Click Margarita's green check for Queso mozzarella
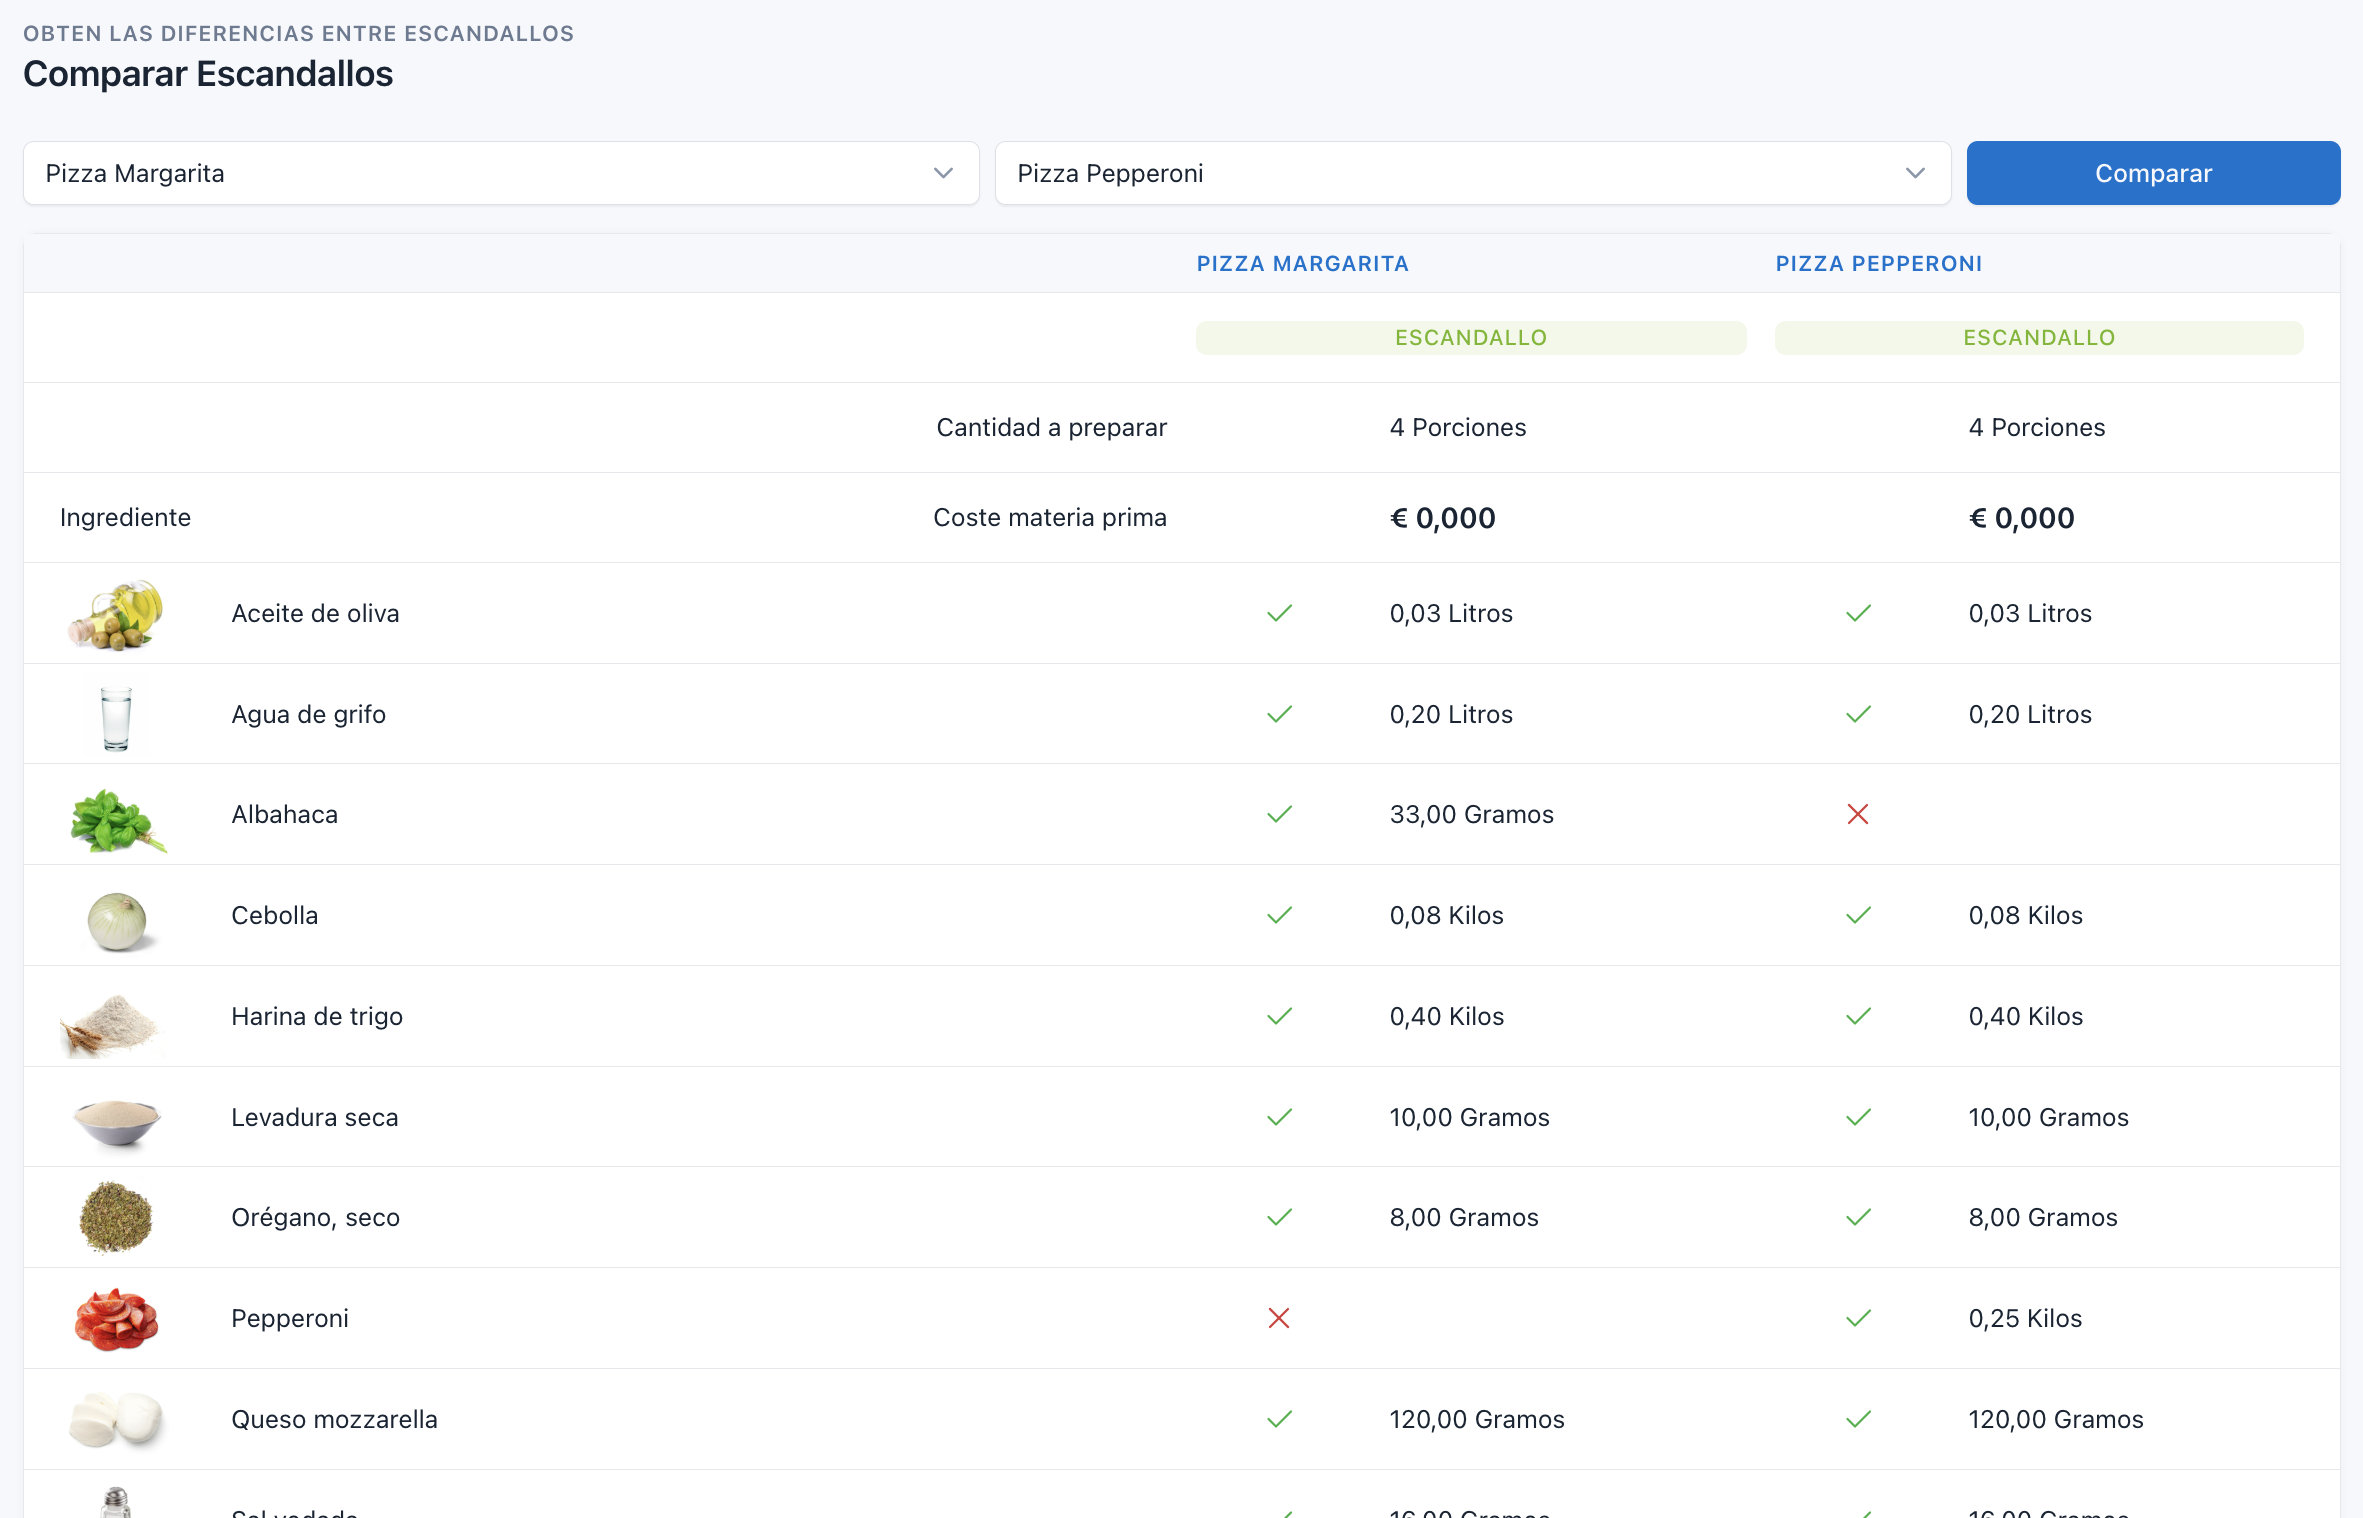The width and height of the screenshot is (2363, 1518). (x=1279, y=1419)
